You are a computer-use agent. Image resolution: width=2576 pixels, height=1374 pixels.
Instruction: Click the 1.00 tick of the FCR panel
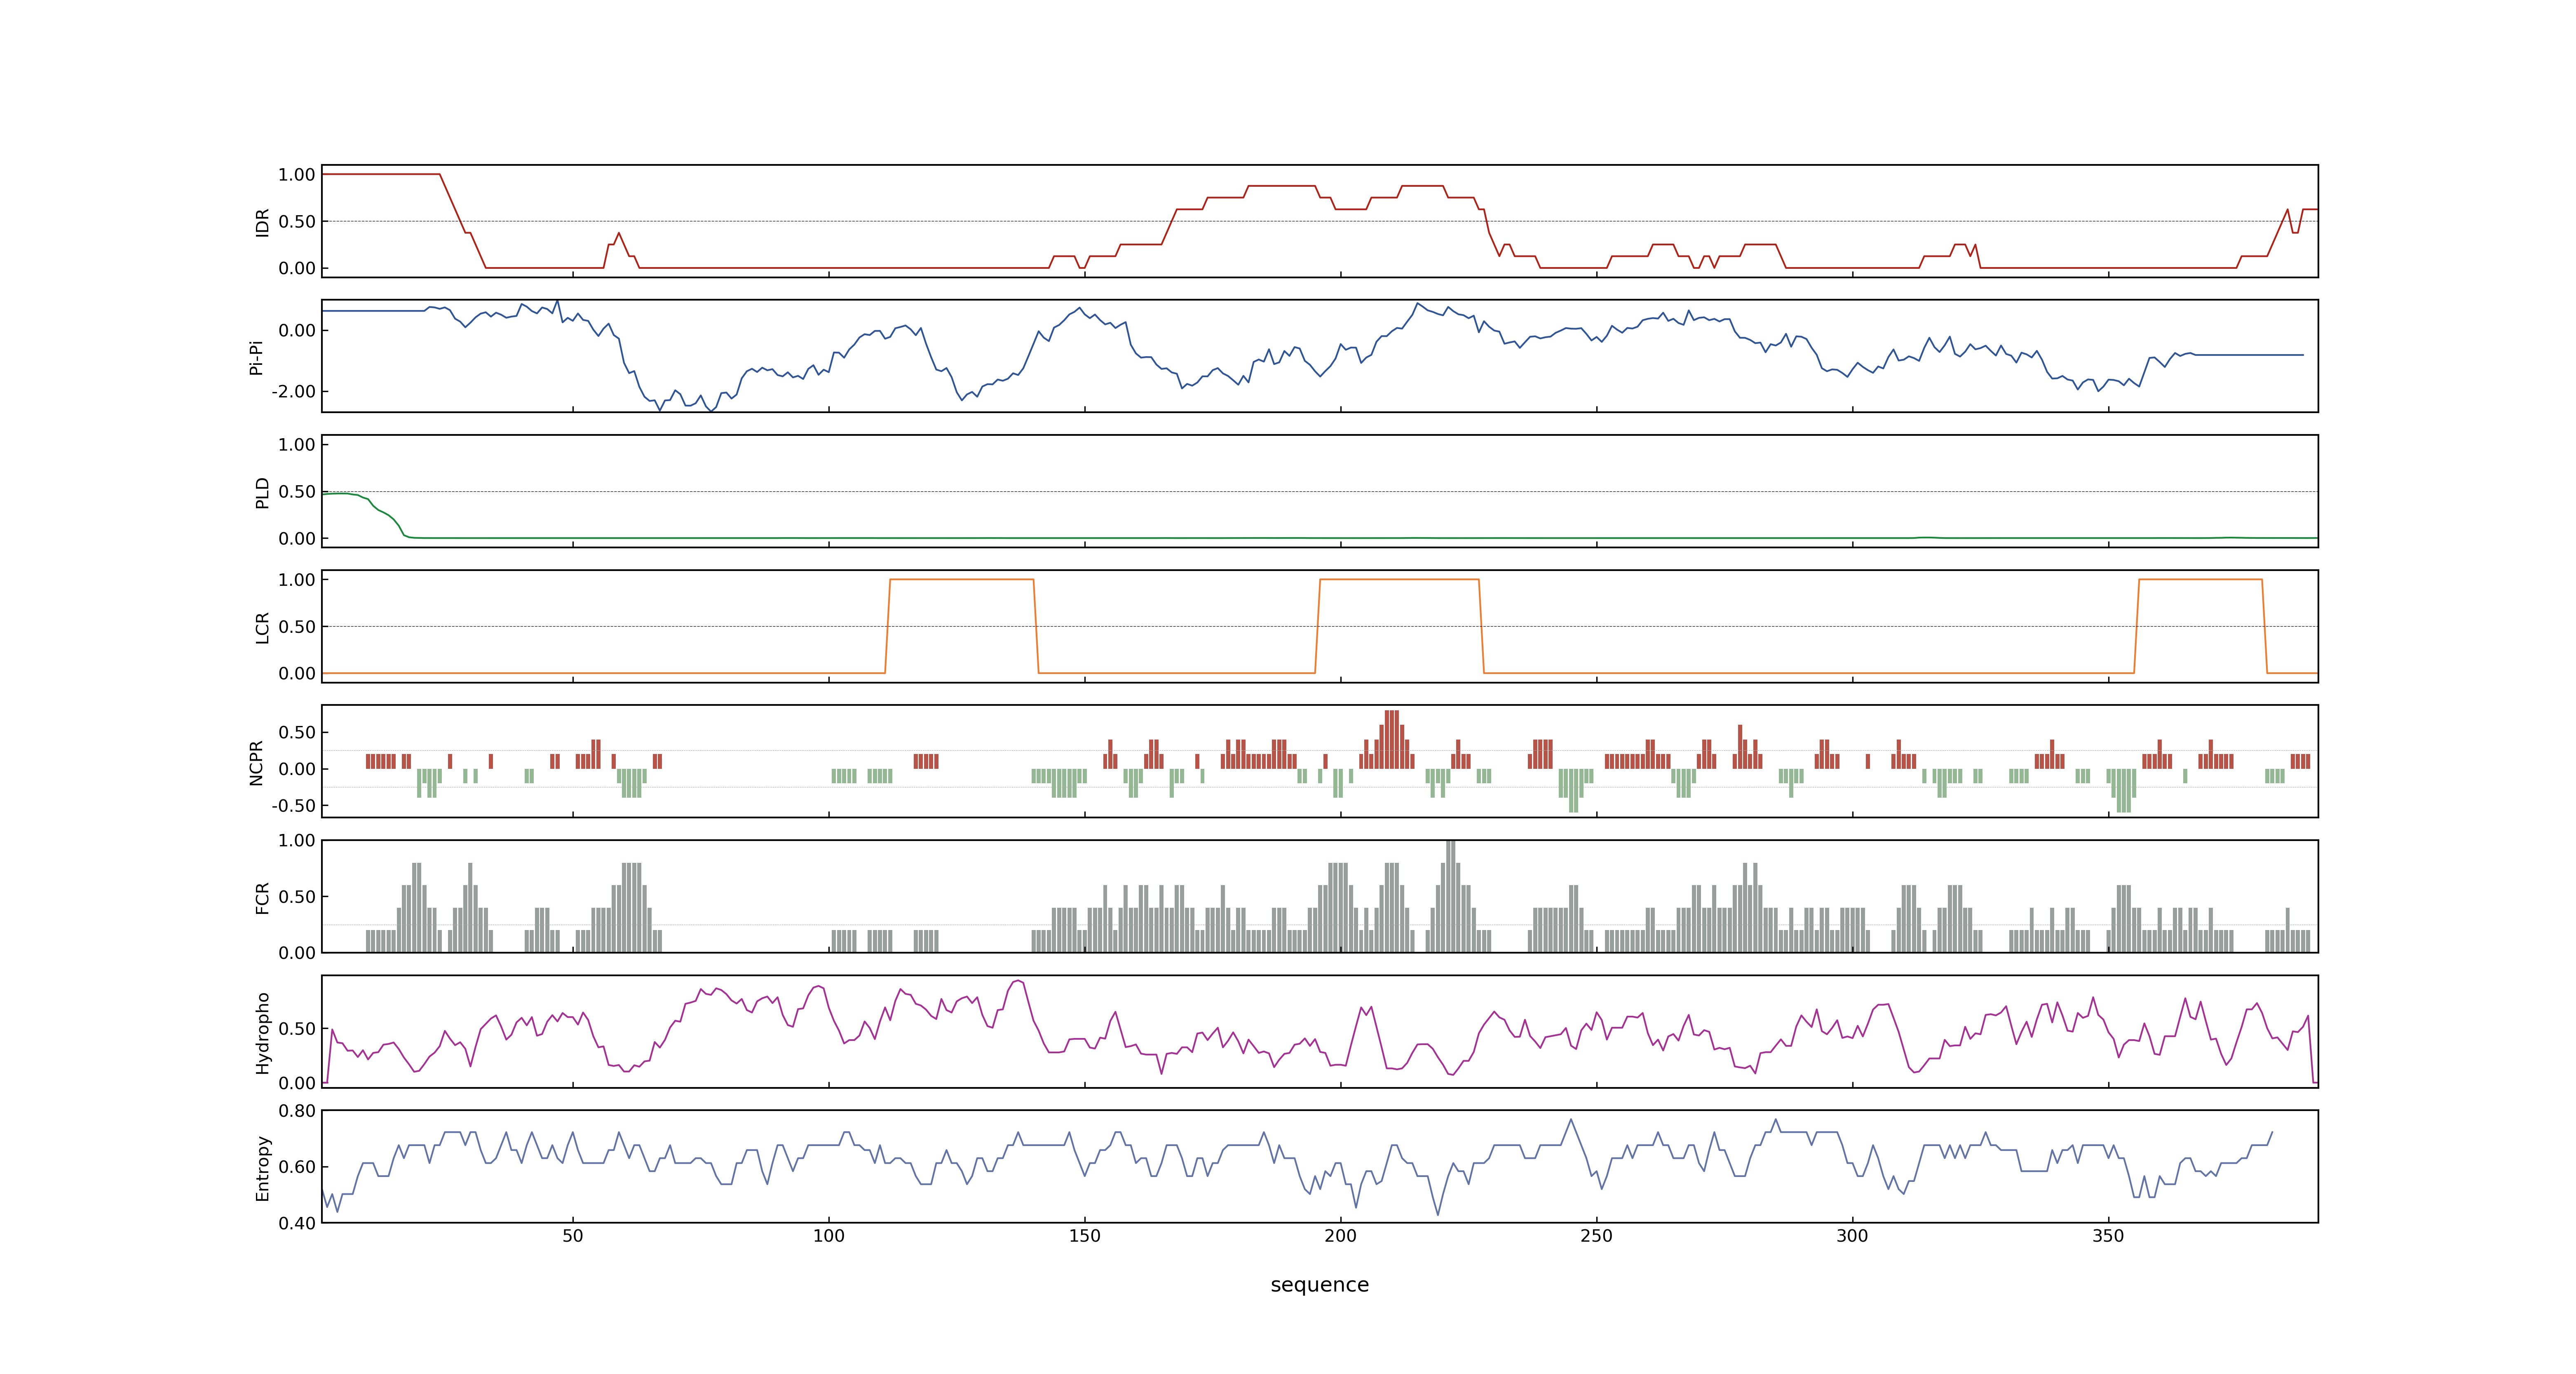(x=297, y=841)
